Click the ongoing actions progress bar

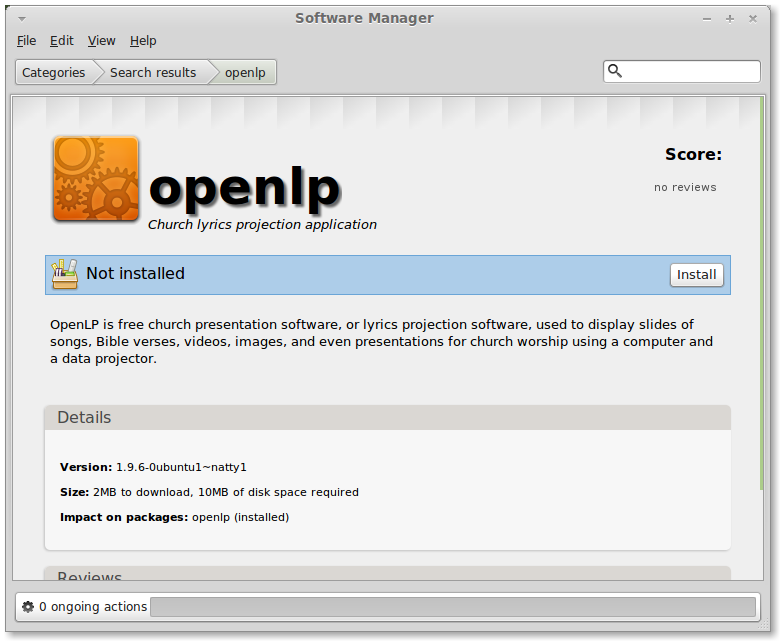[453, 607]
